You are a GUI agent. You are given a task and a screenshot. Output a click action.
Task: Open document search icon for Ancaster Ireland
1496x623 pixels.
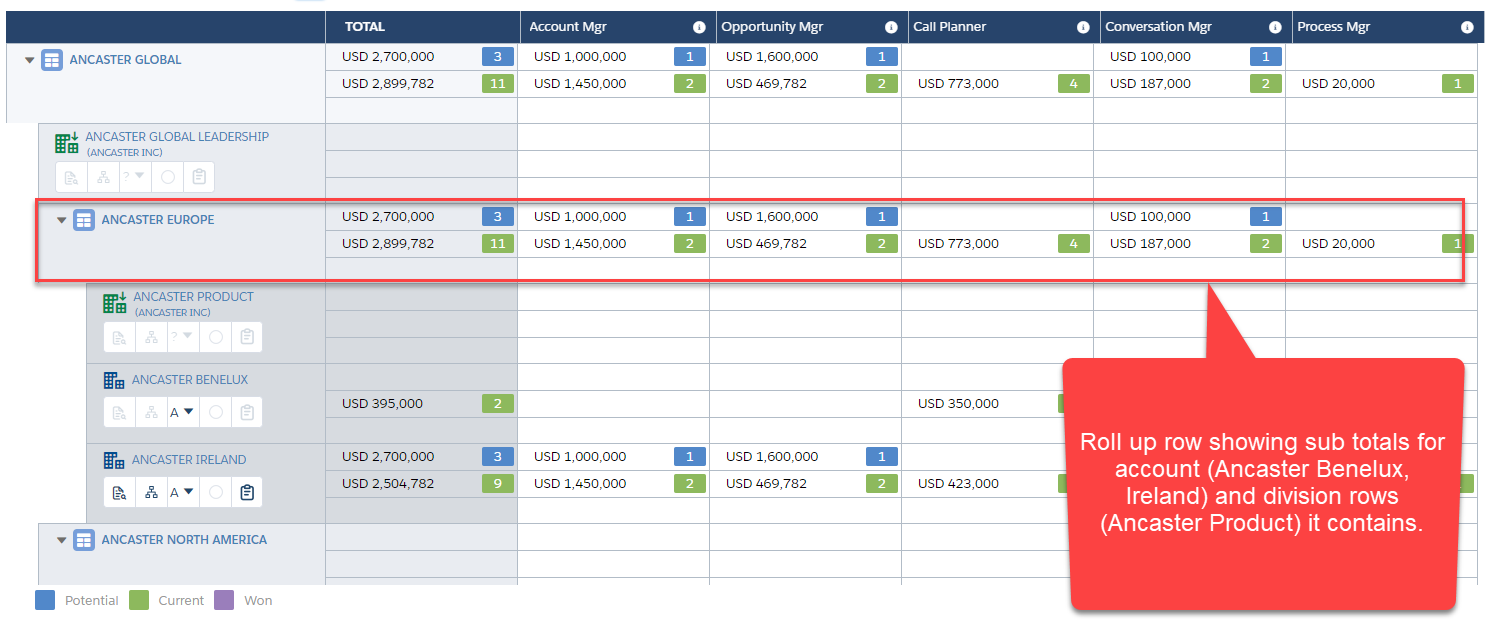pyautogui.click(x=120, y=492)
